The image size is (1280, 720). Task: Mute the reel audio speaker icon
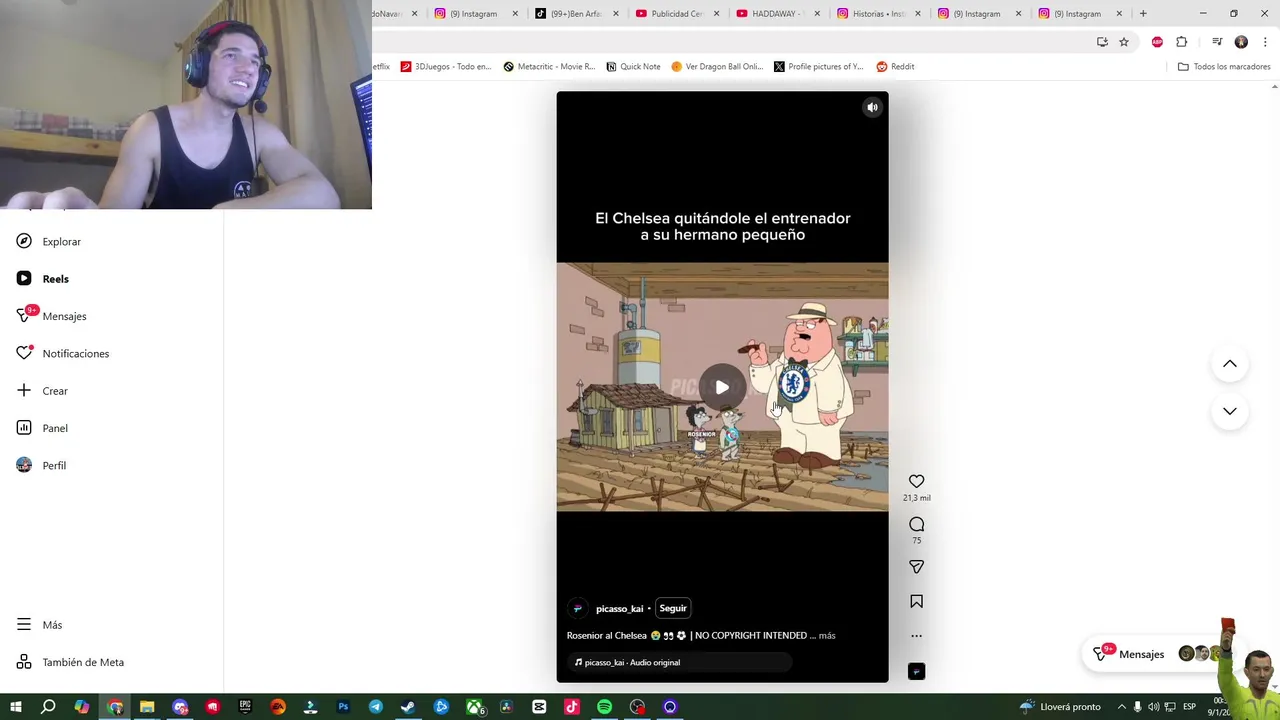pos(872,107)
